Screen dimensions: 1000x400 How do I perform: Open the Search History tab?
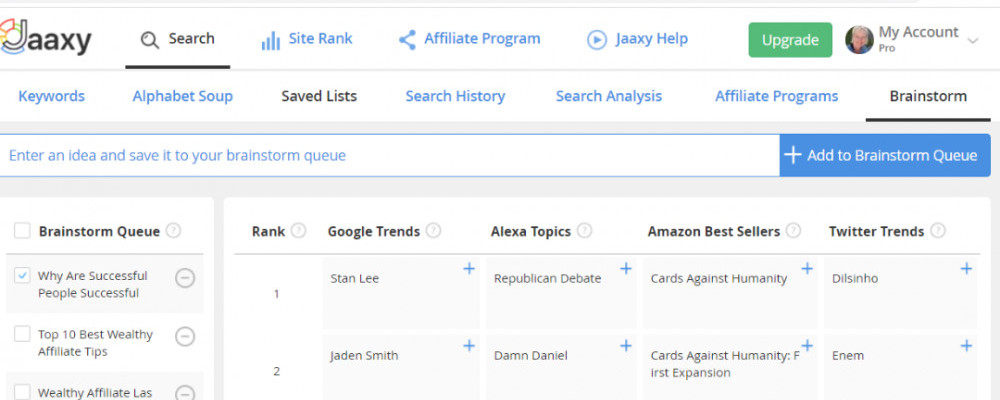coord(455,96)
